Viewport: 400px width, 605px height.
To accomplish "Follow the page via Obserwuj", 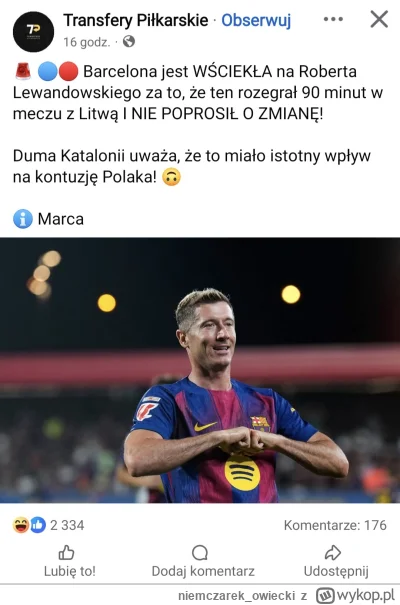I will click(x=256, y=20).
